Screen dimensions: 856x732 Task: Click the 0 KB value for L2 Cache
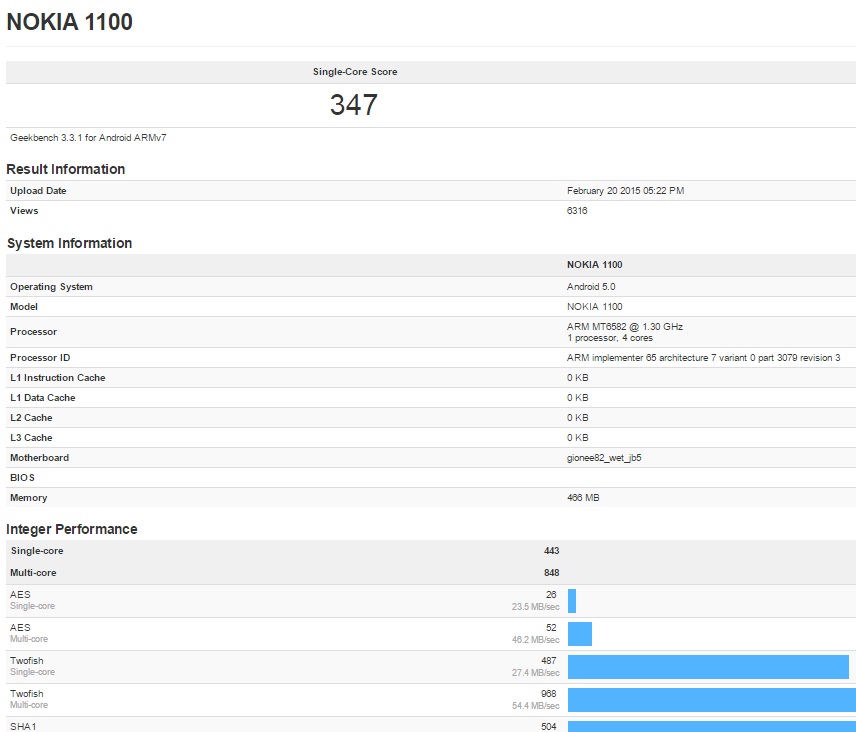tap(578, 418)
